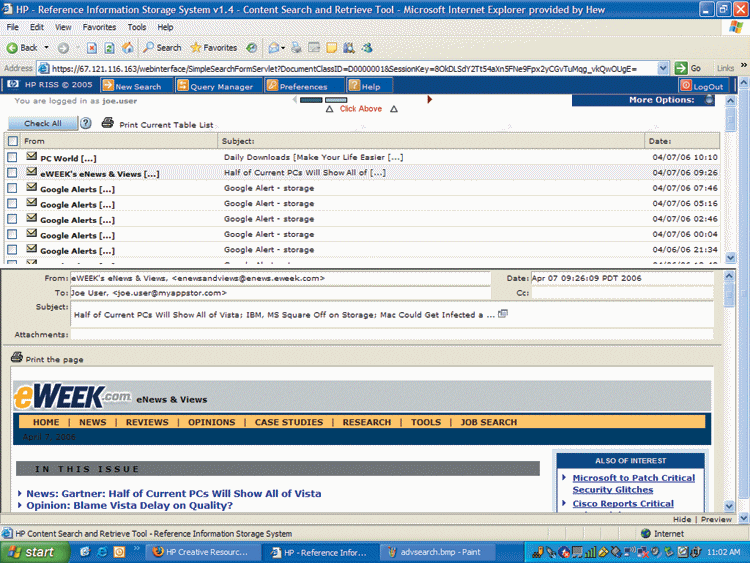Check the Google Alerts 02:46 row checkbox
Screen dimensions: 750x563
click(12, 219)
